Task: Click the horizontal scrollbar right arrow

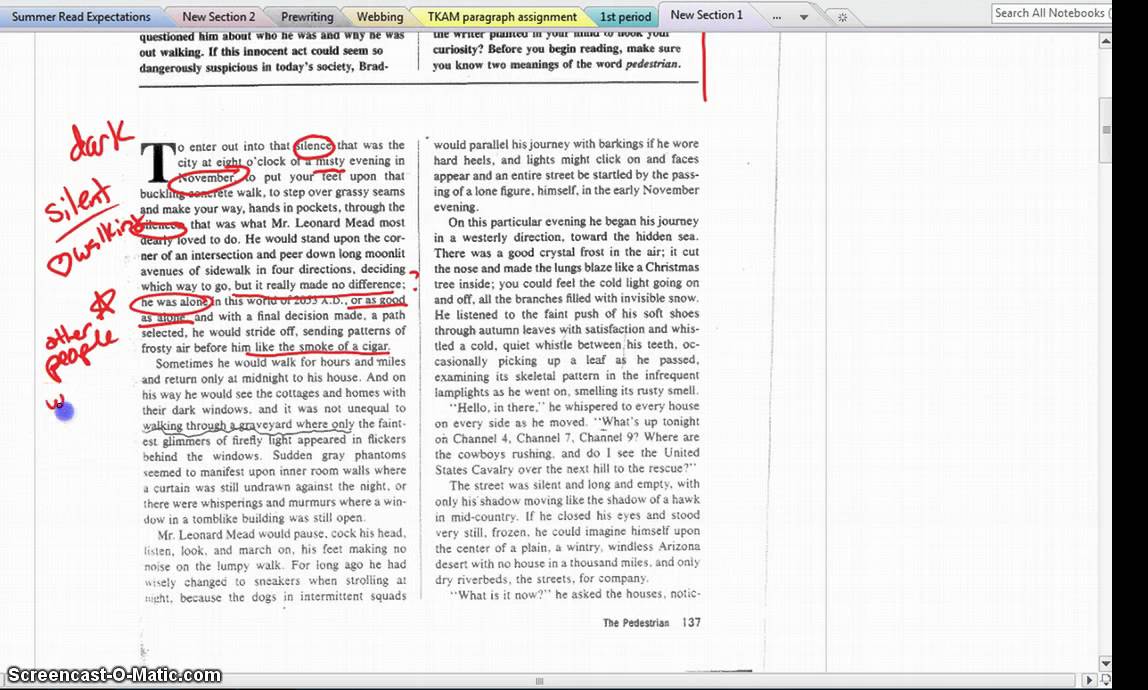Action: click(x=1089, y=680)
